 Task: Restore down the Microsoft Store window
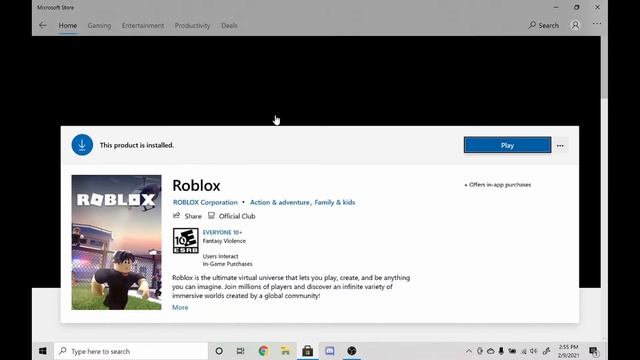[576, 7]
